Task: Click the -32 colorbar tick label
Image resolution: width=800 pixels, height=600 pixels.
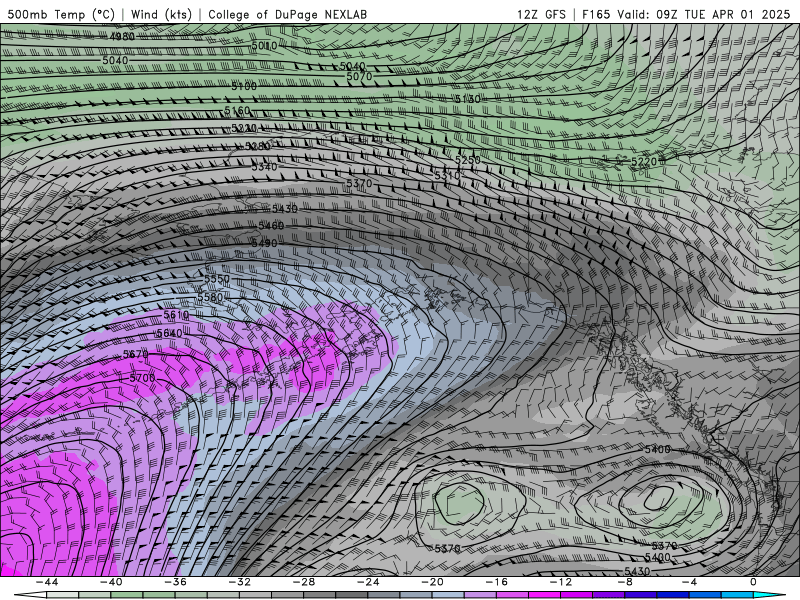Action: point(239,582)
